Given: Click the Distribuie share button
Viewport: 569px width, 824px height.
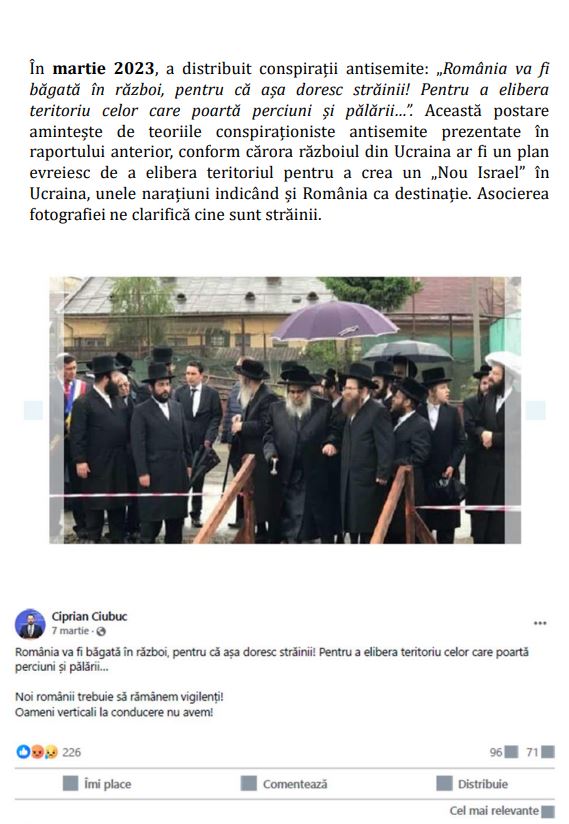Looking at the screenshot, I should click(x=472, y=784).
